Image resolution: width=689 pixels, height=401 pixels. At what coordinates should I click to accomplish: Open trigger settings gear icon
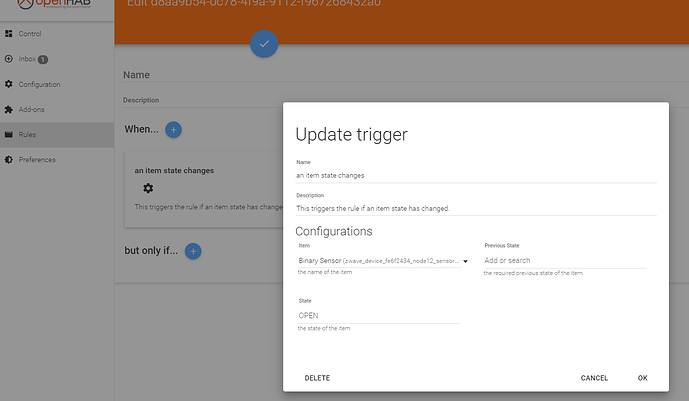(148, 188)
